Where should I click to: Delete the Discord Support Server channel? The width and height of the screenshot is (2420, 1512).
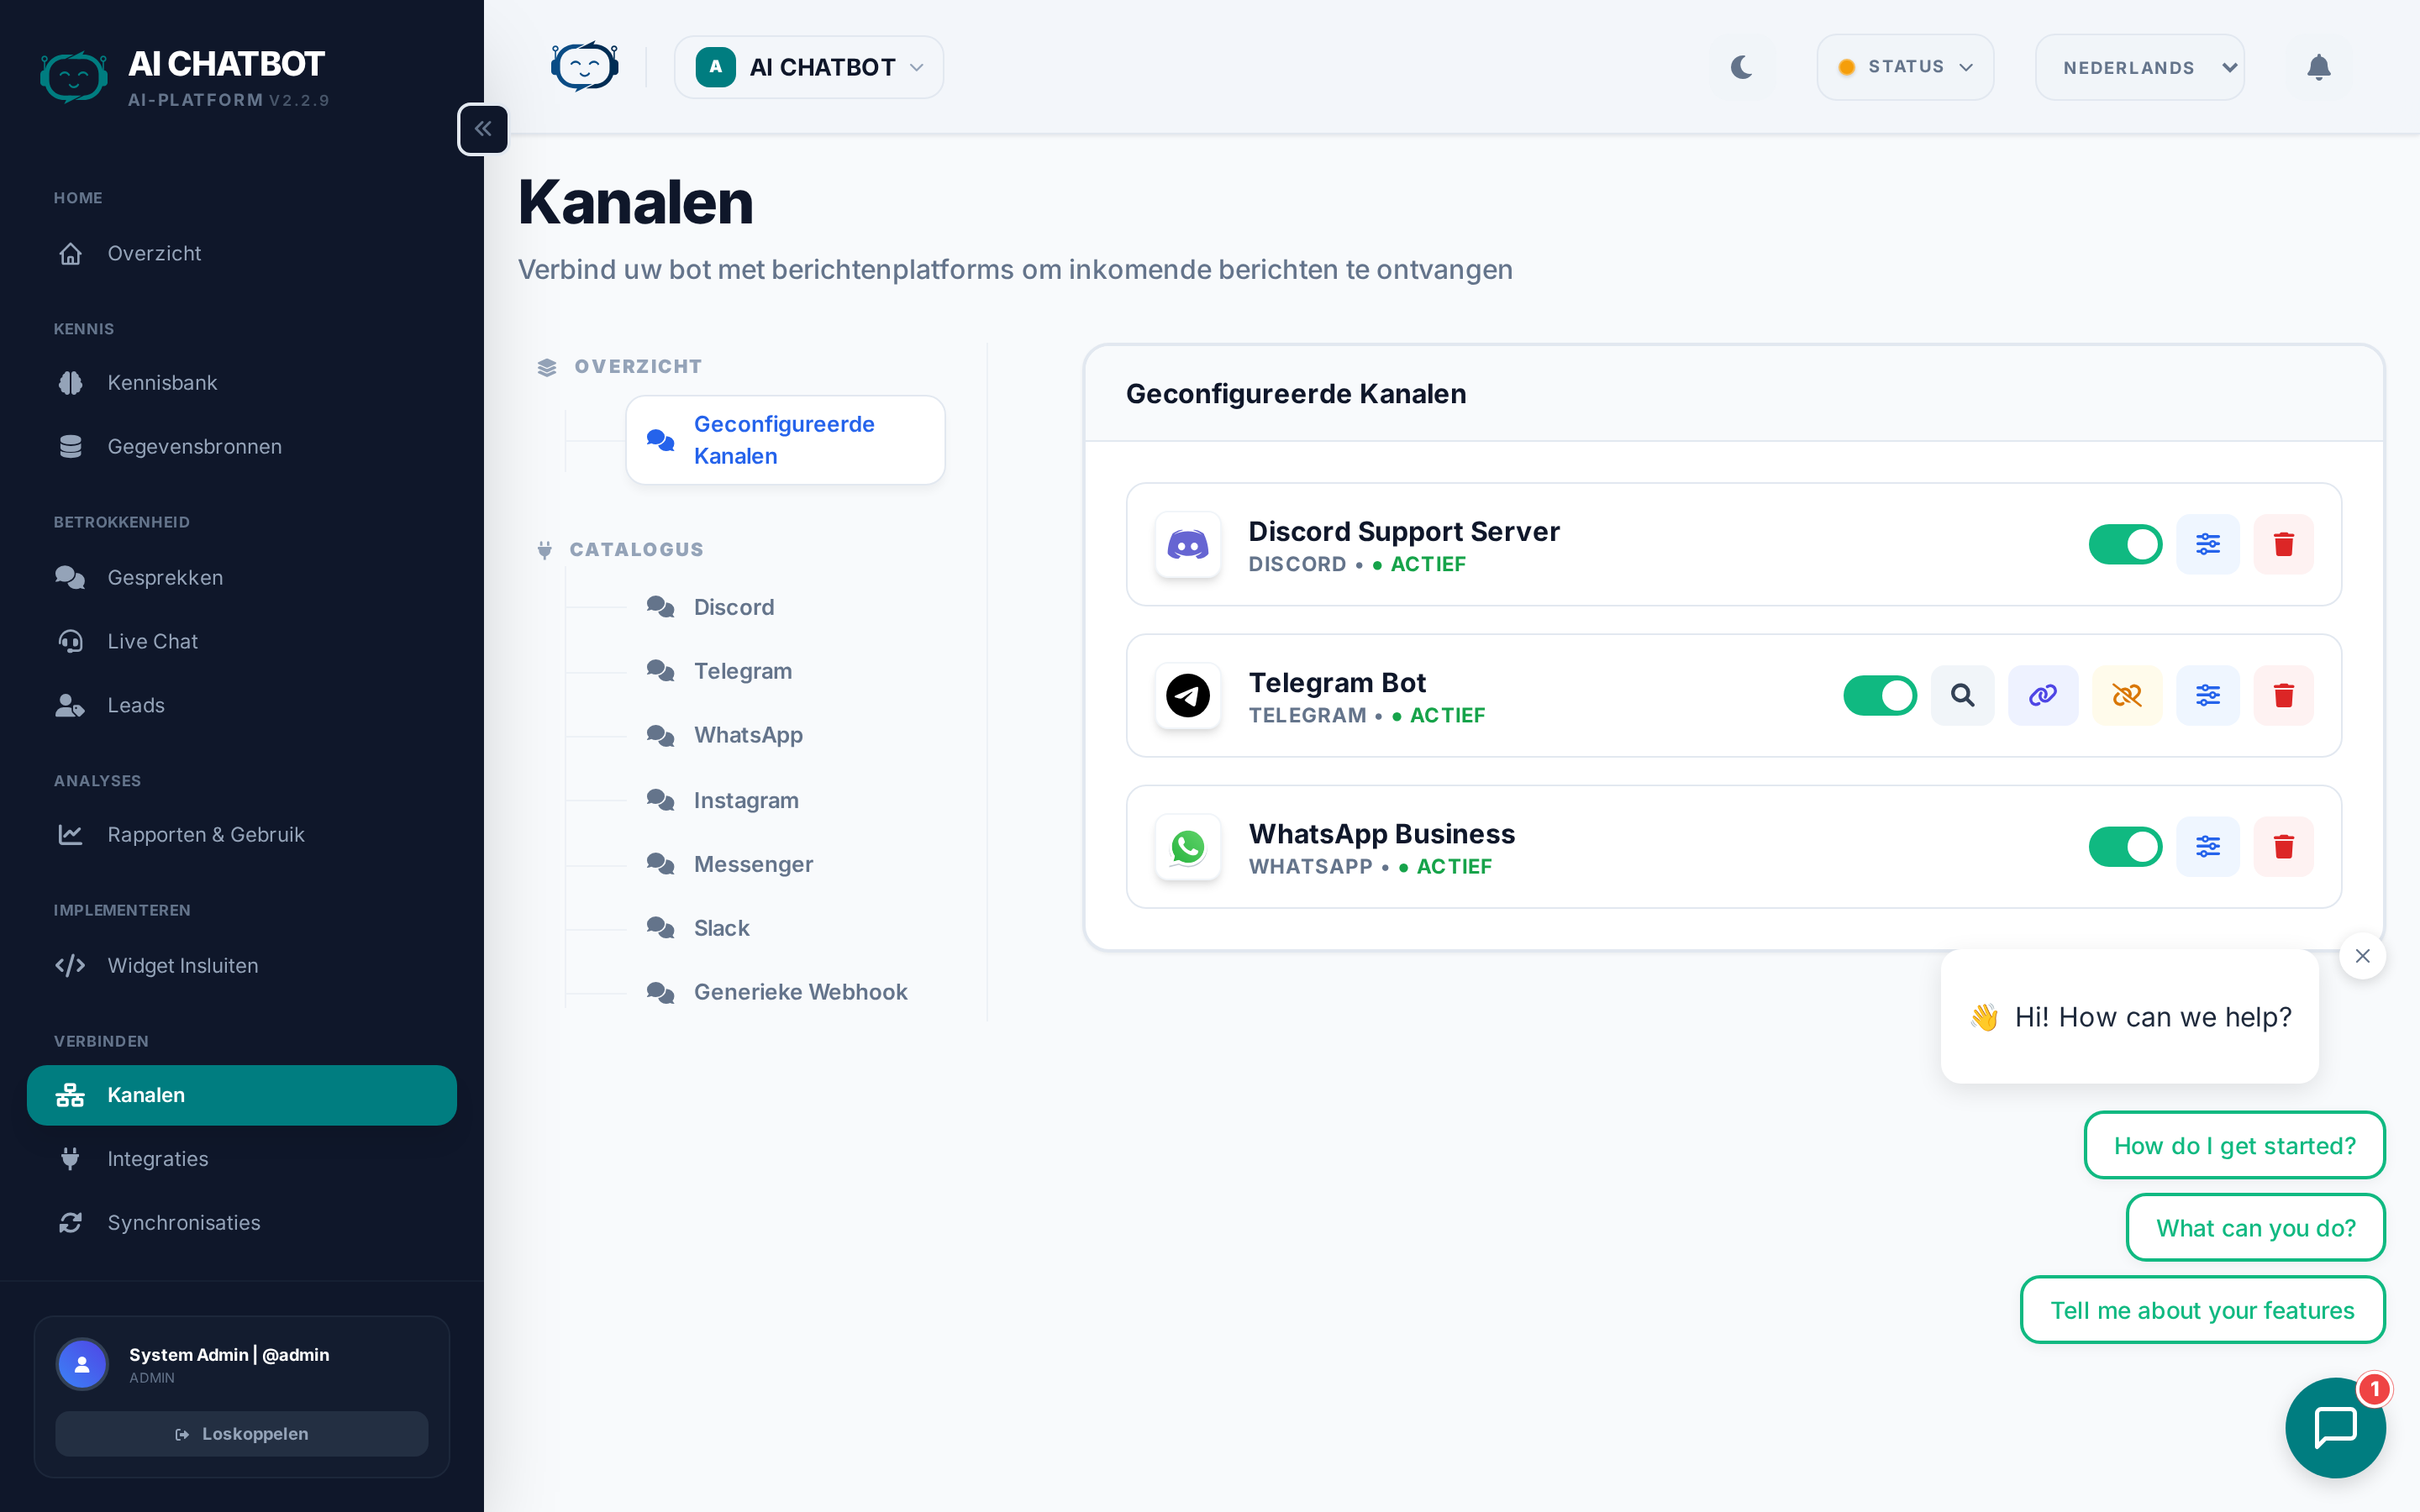point(2283,544)
